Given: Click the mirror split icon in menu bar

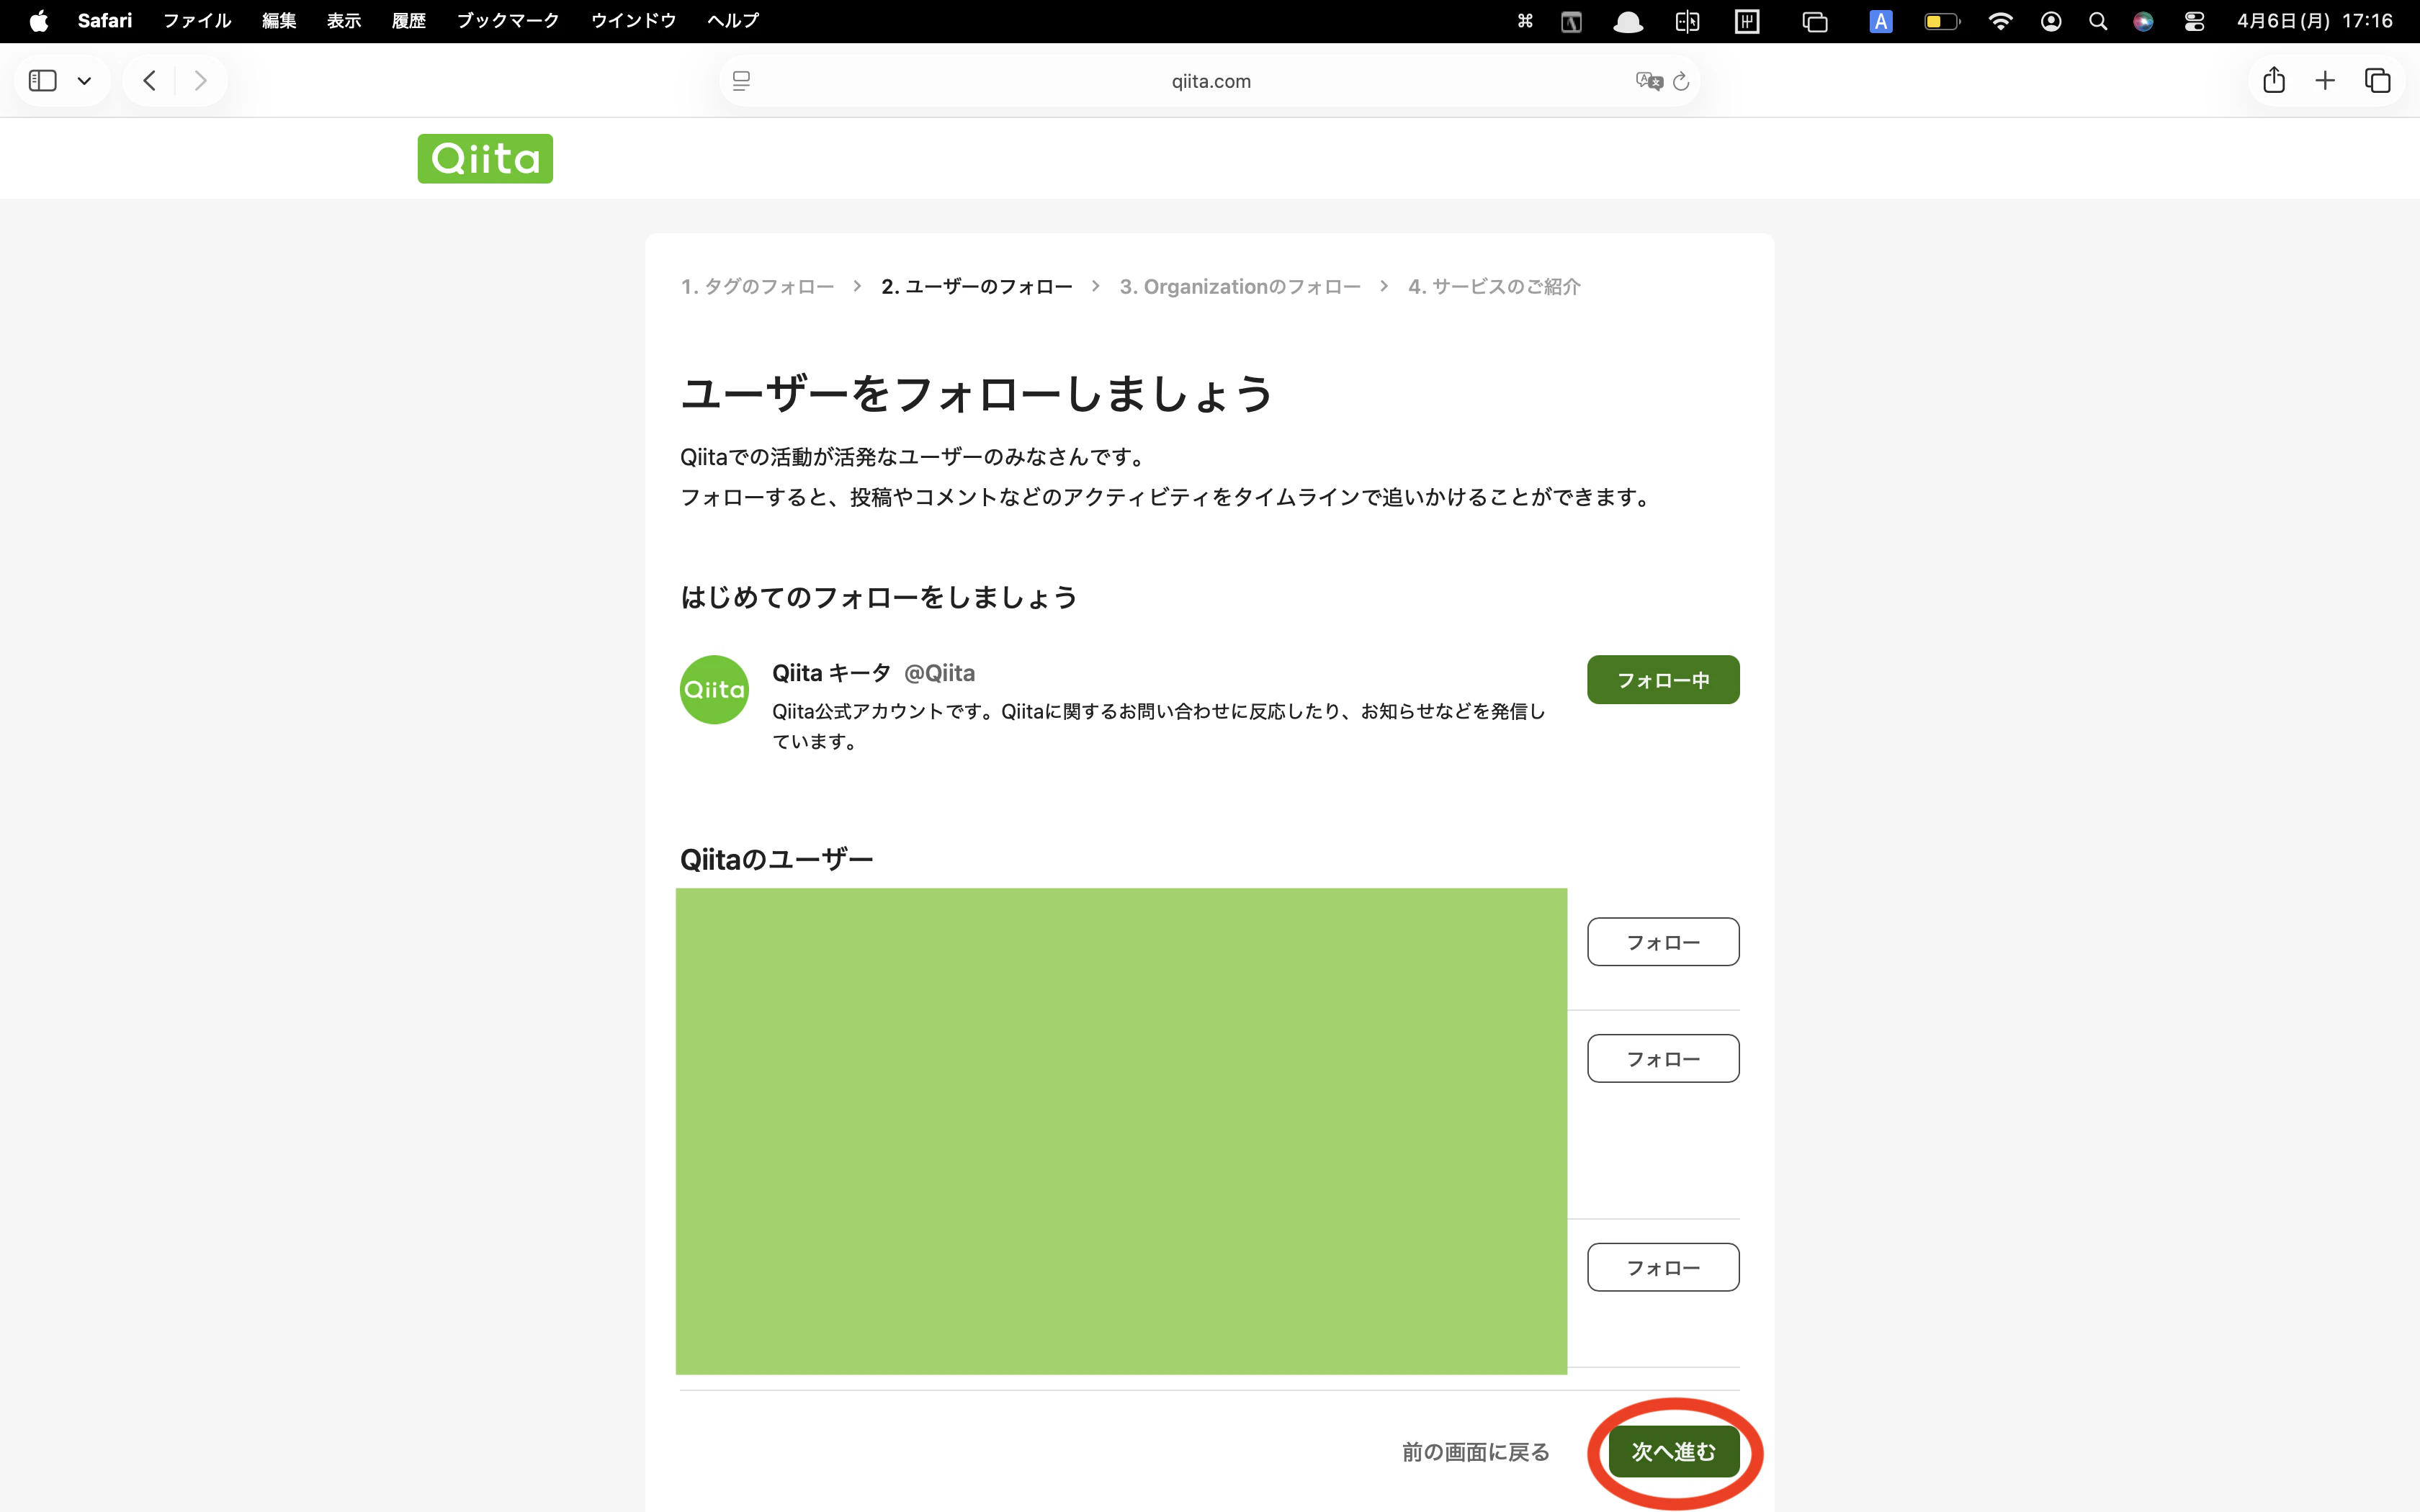Looking at the screenshot, I should 1687,21.
